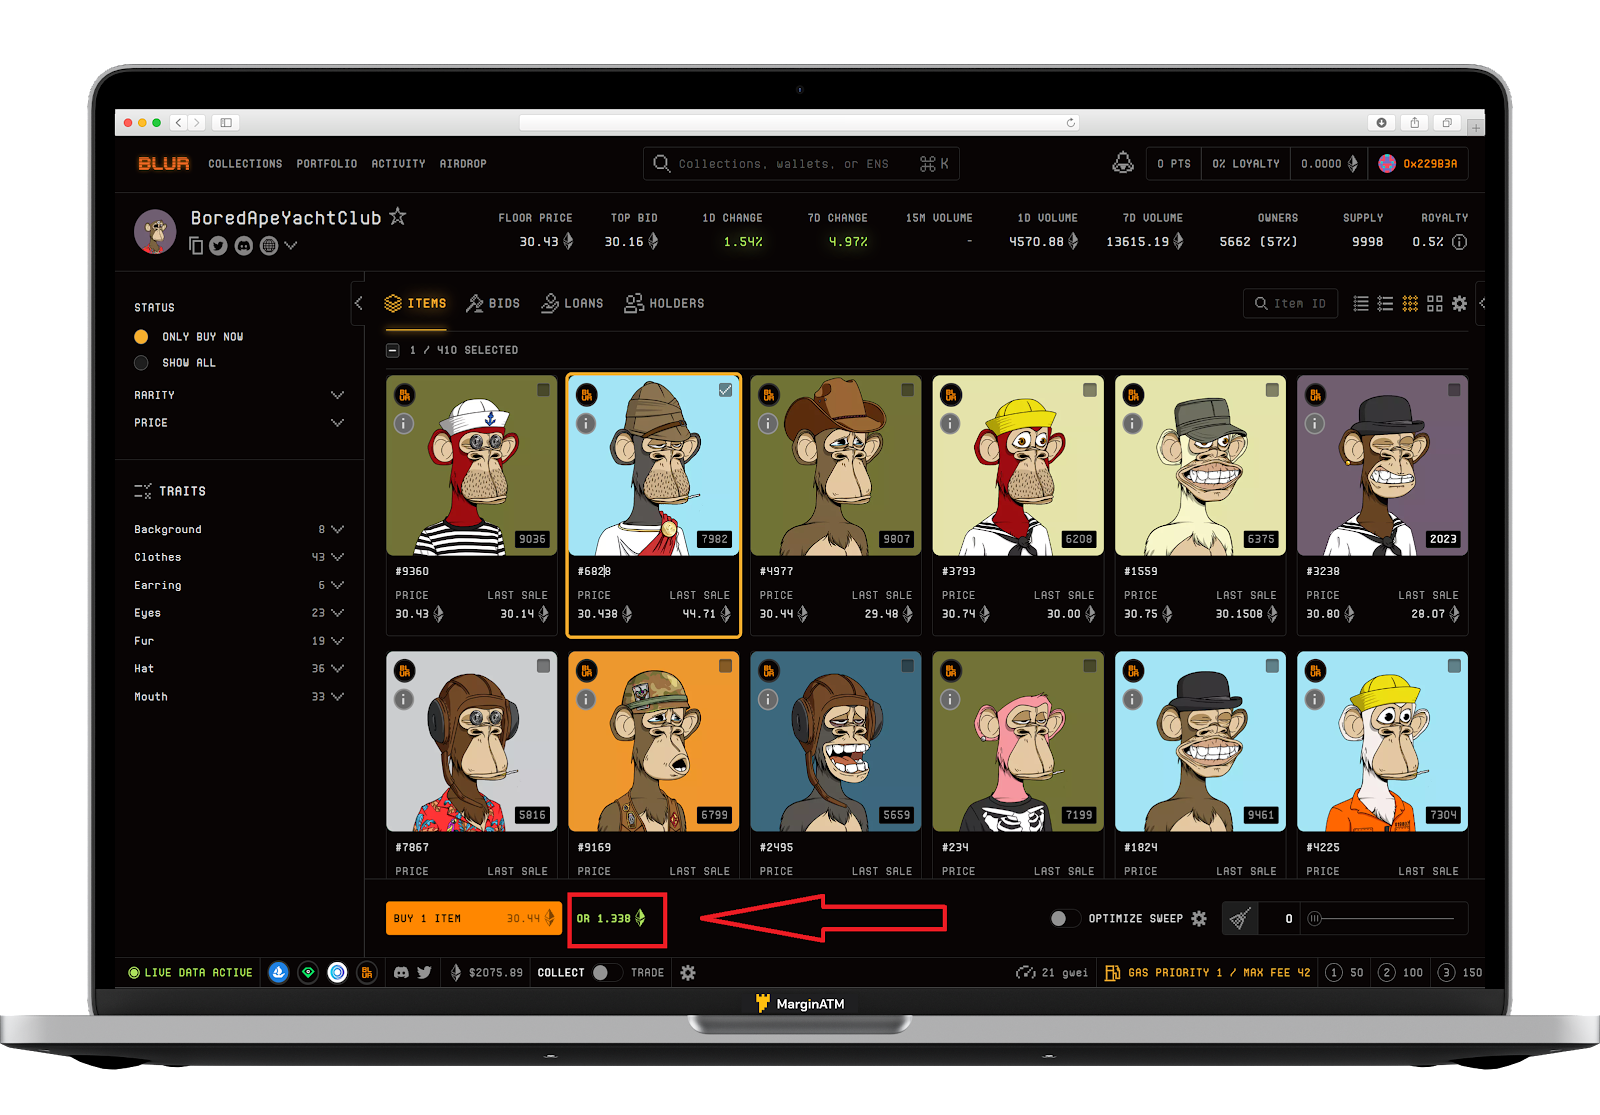The width and height of the screenshot is (1600, 1115).
Task: Toggle LooksRare marketplace icon in the status bar
Action: pyautogui.click(x=308, y=972)
